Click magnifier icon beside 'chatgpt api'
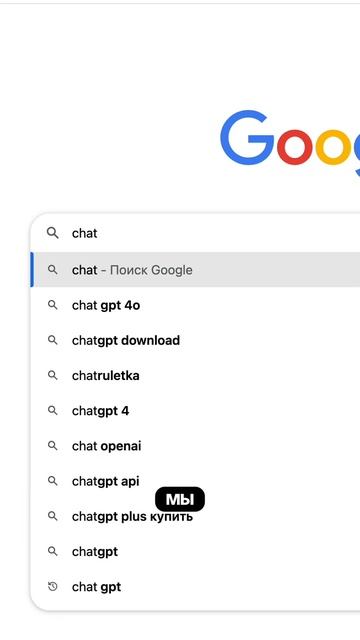The image size is (360, 640). tap(53, 481)
